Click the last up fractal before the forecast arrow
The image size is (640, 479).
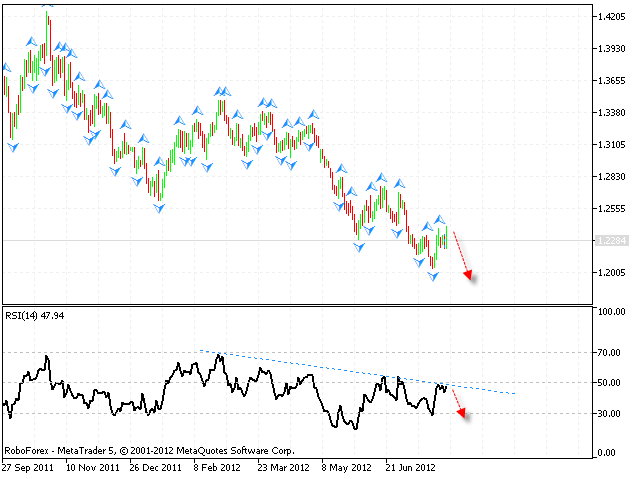[x=441, y=218]
